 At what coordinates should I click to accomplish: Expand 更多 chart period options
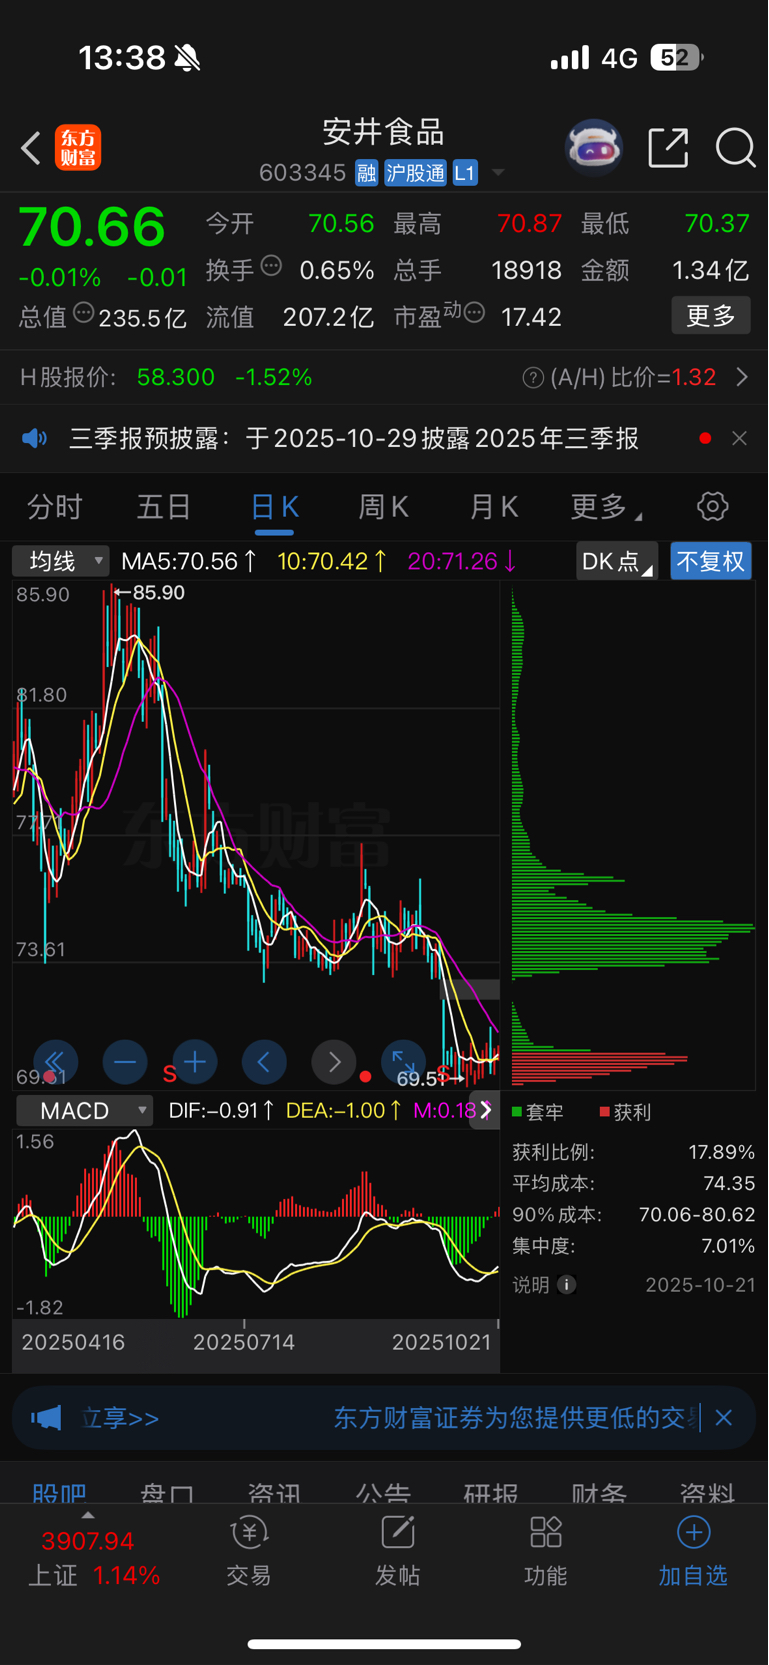606,507
